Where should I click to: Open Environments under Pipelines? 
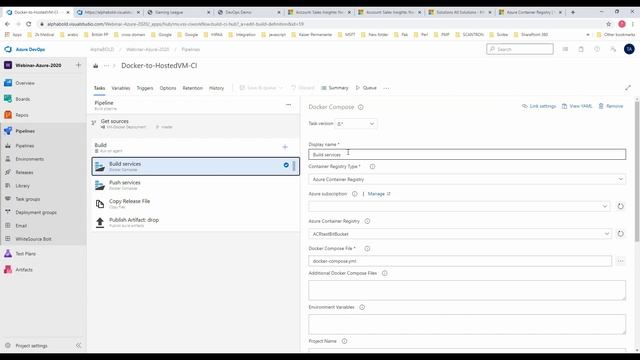pyautogui.click(x=29, y=159)
